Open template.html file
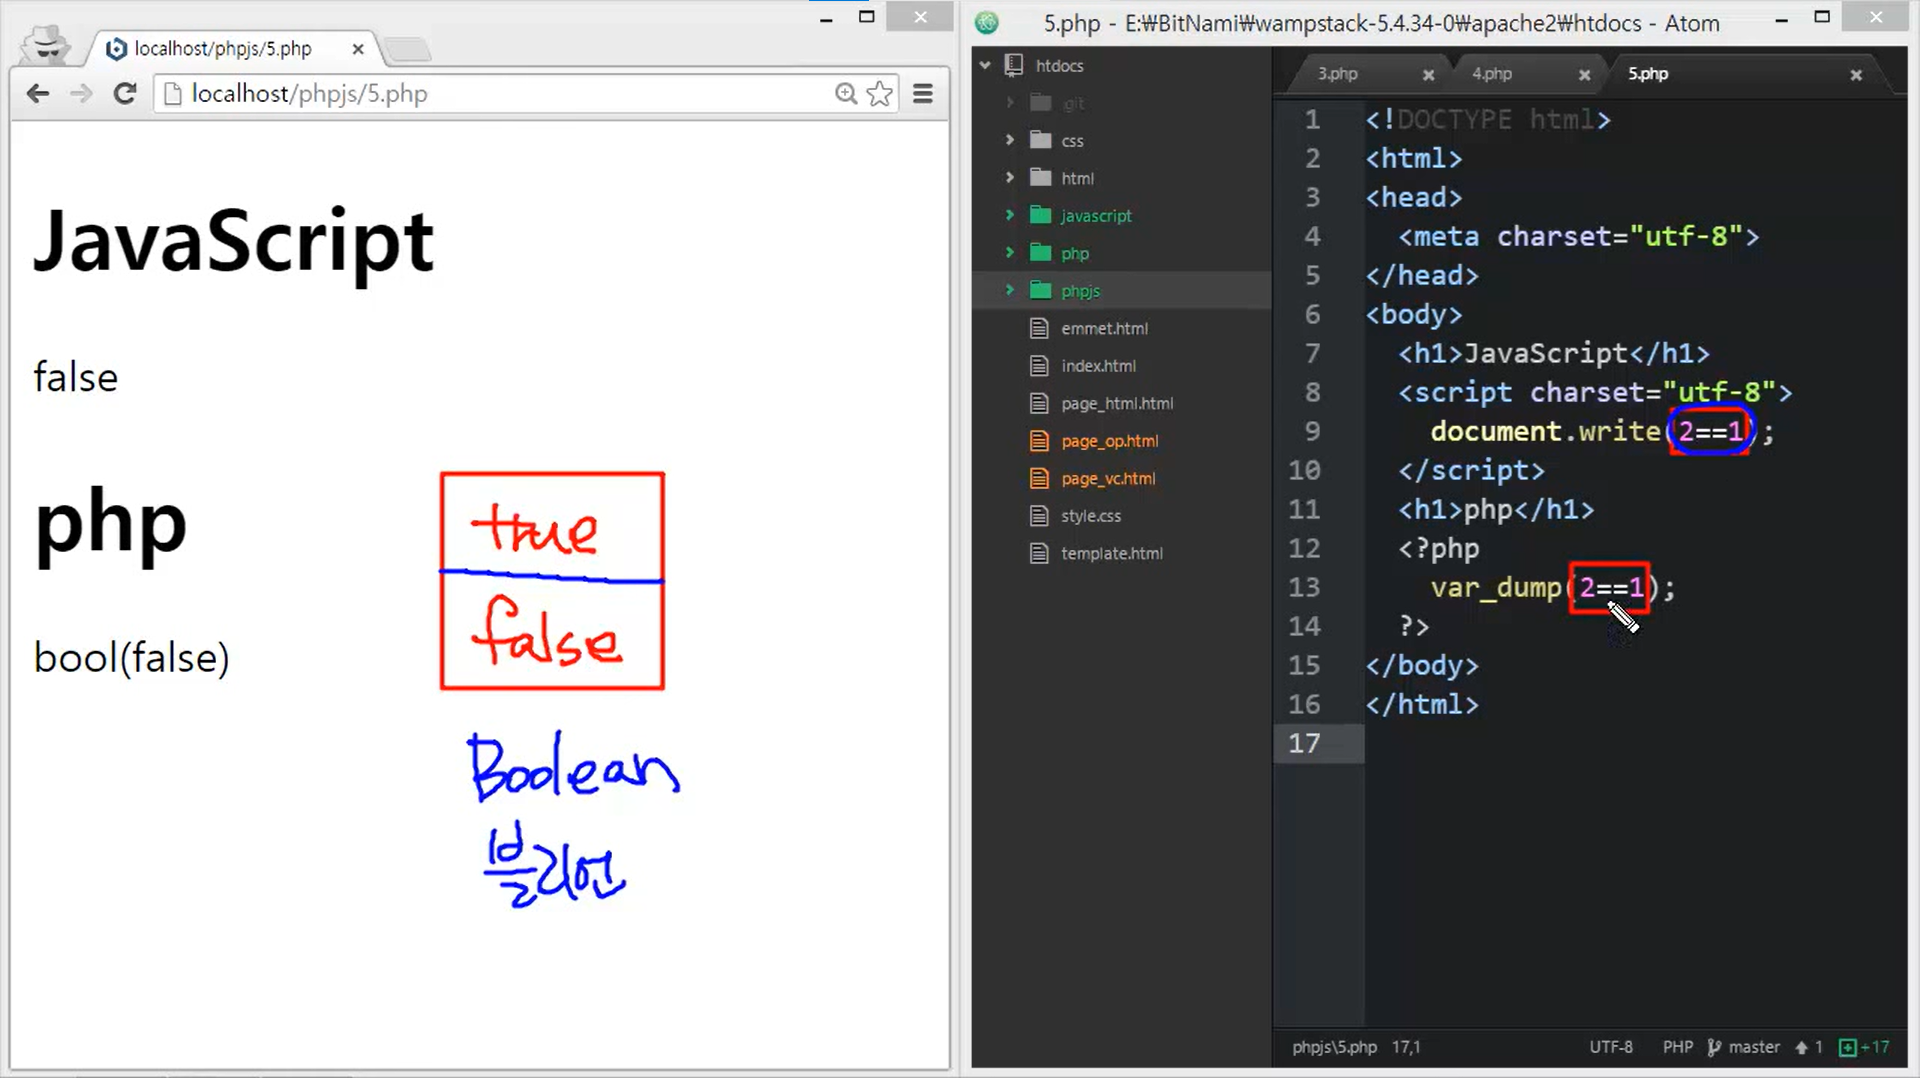This screenshot has width=1920, height=1078. coord(1112,553)
